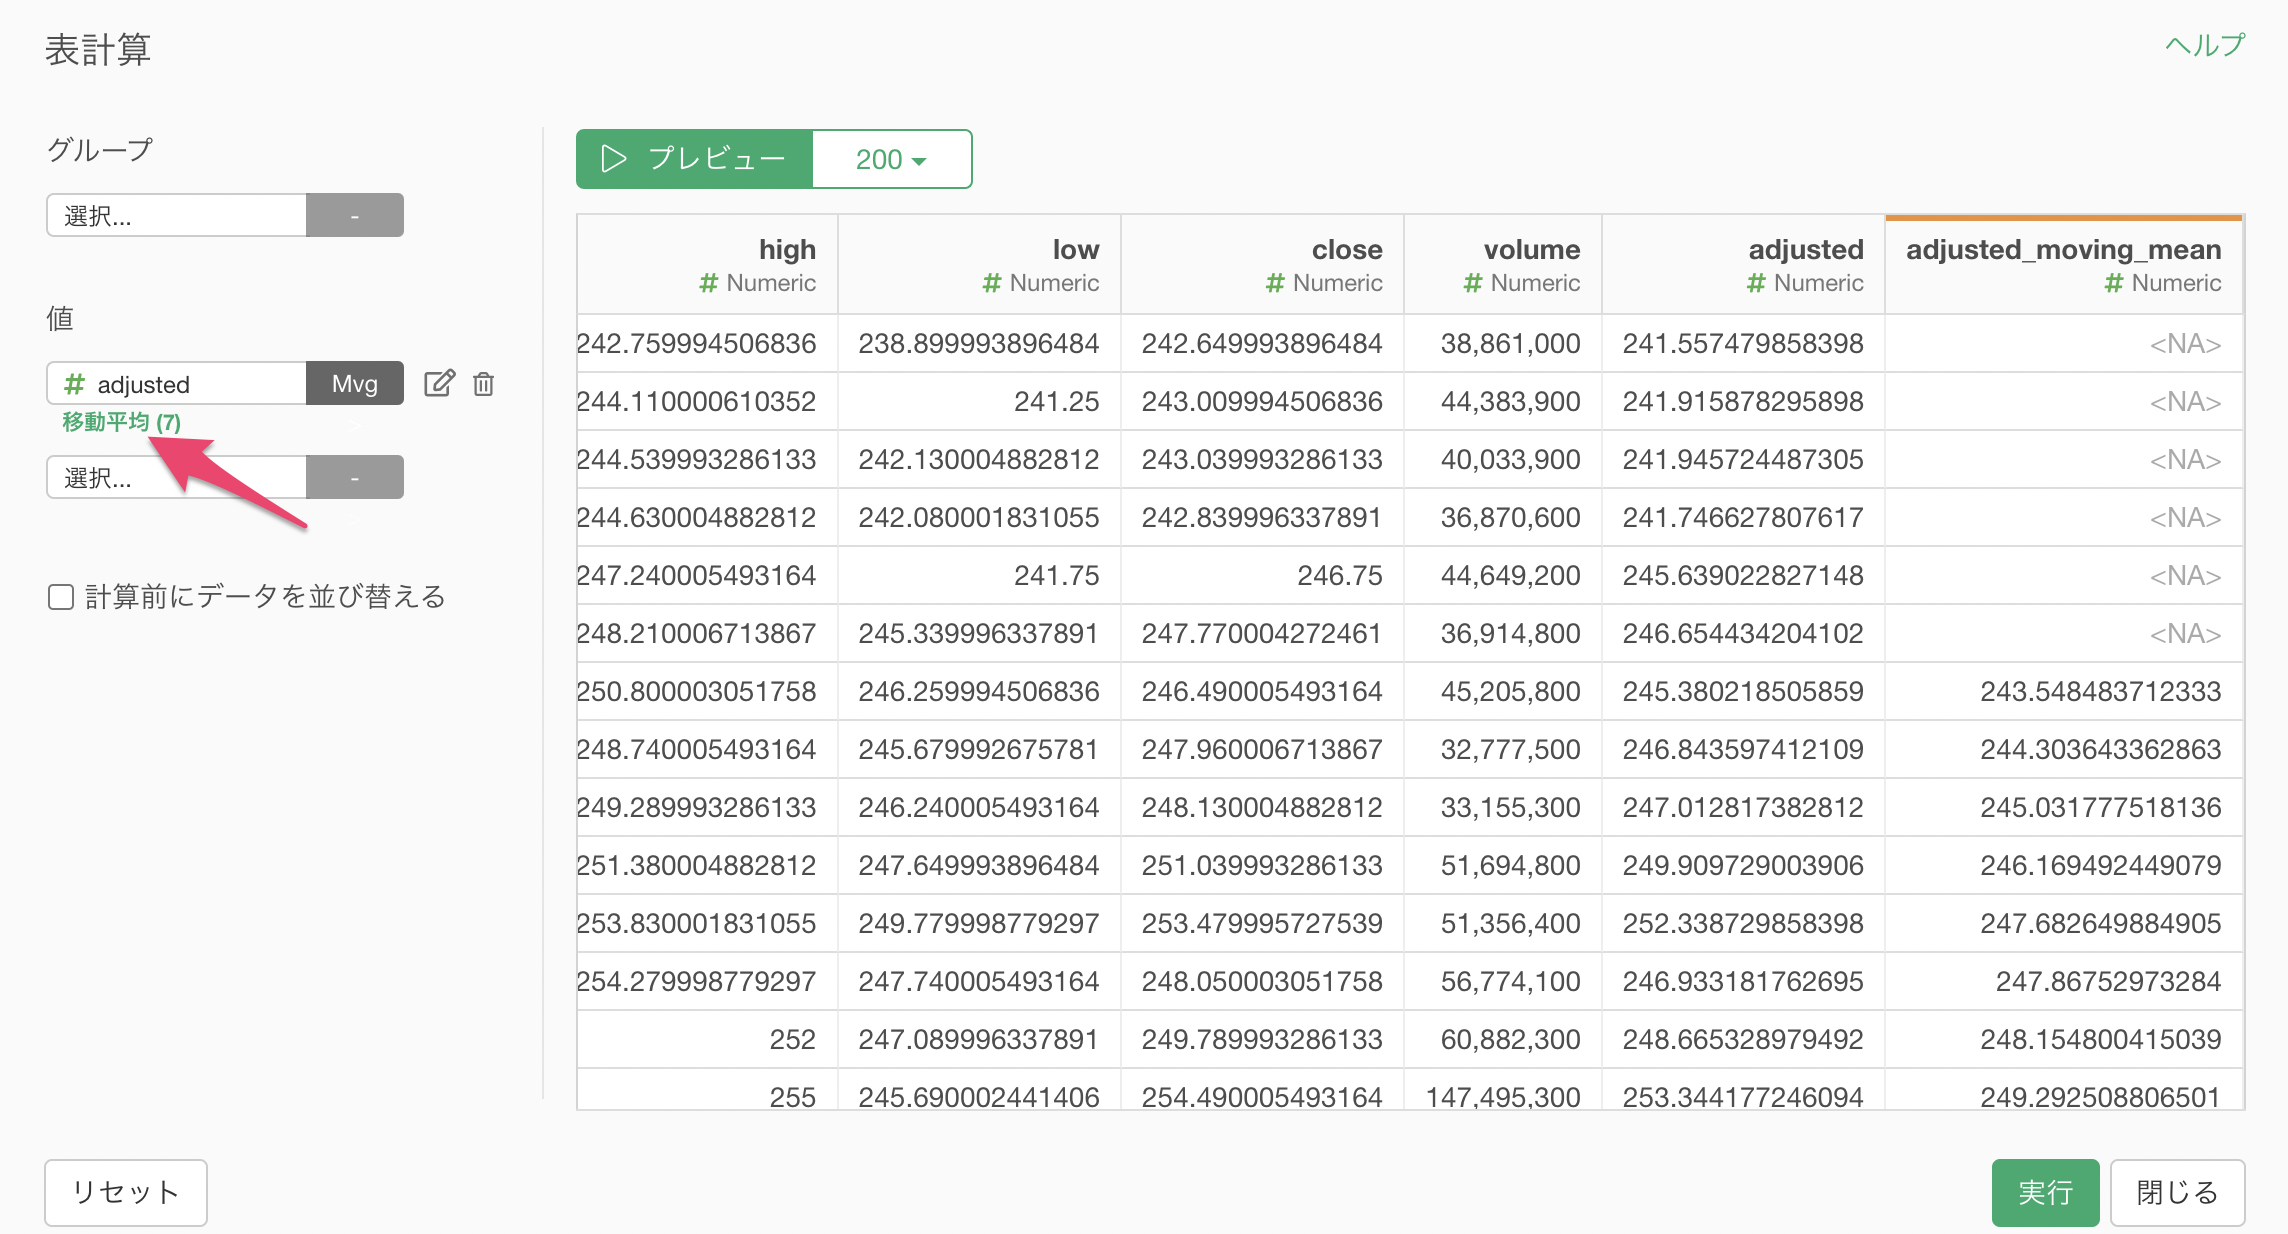This screenshot has height=1234, width=2288.
Task: Click the group function dash button
Action: tap(354, 216)
